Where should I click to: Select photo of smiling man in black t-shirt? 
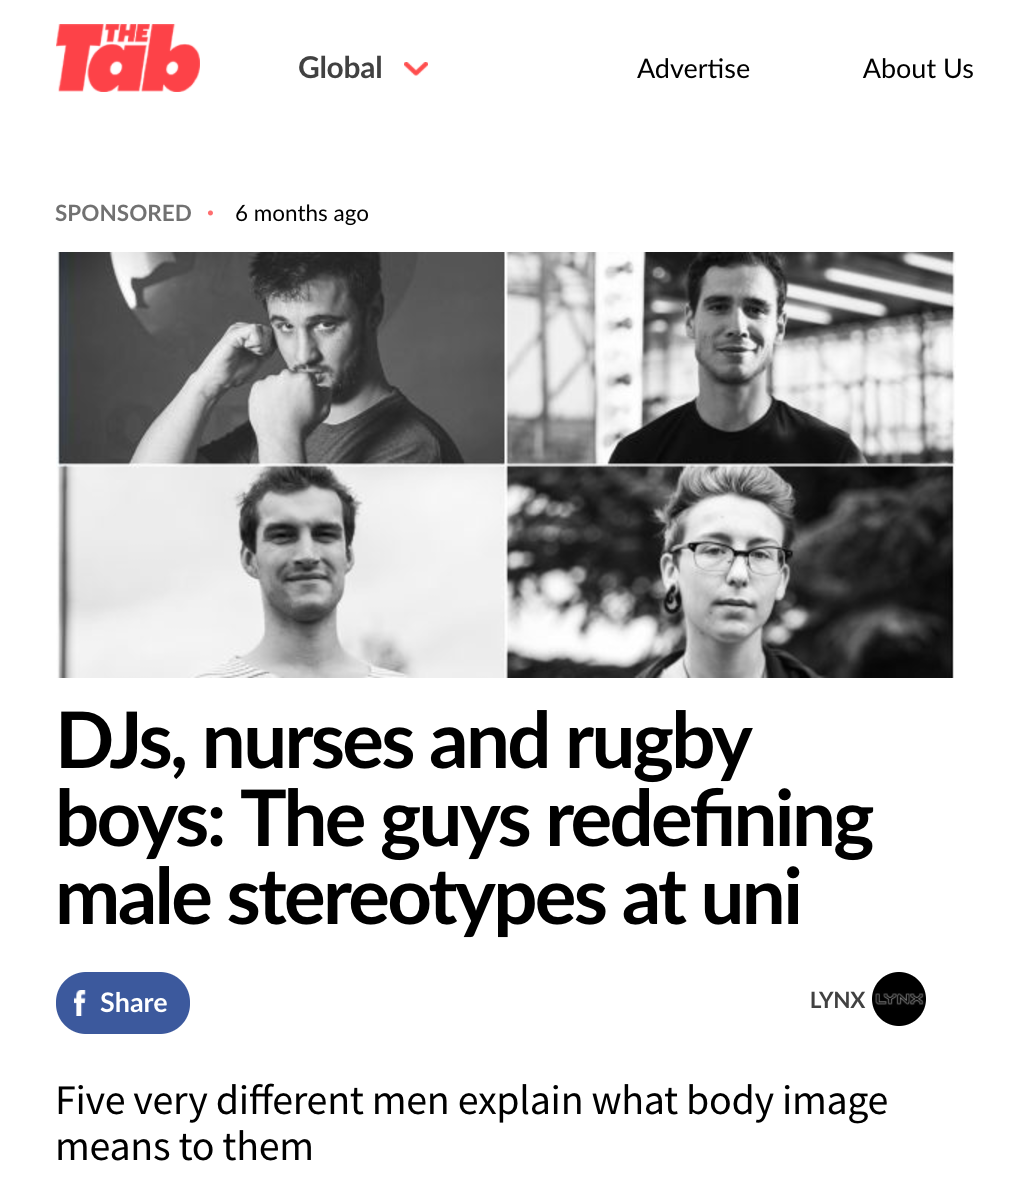(x=730, y=358)
